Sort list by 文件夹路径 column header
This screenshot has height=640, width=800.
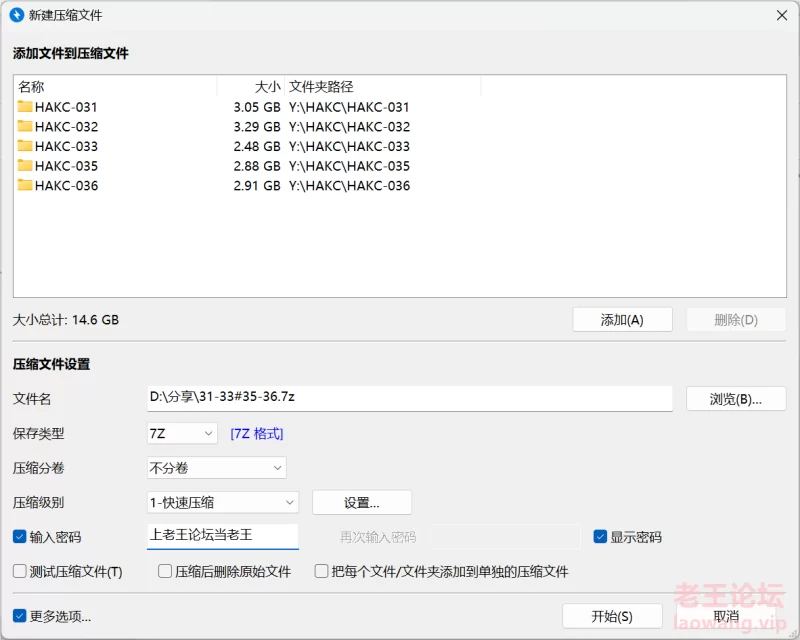pyautogui.click(x=383, y=87)
